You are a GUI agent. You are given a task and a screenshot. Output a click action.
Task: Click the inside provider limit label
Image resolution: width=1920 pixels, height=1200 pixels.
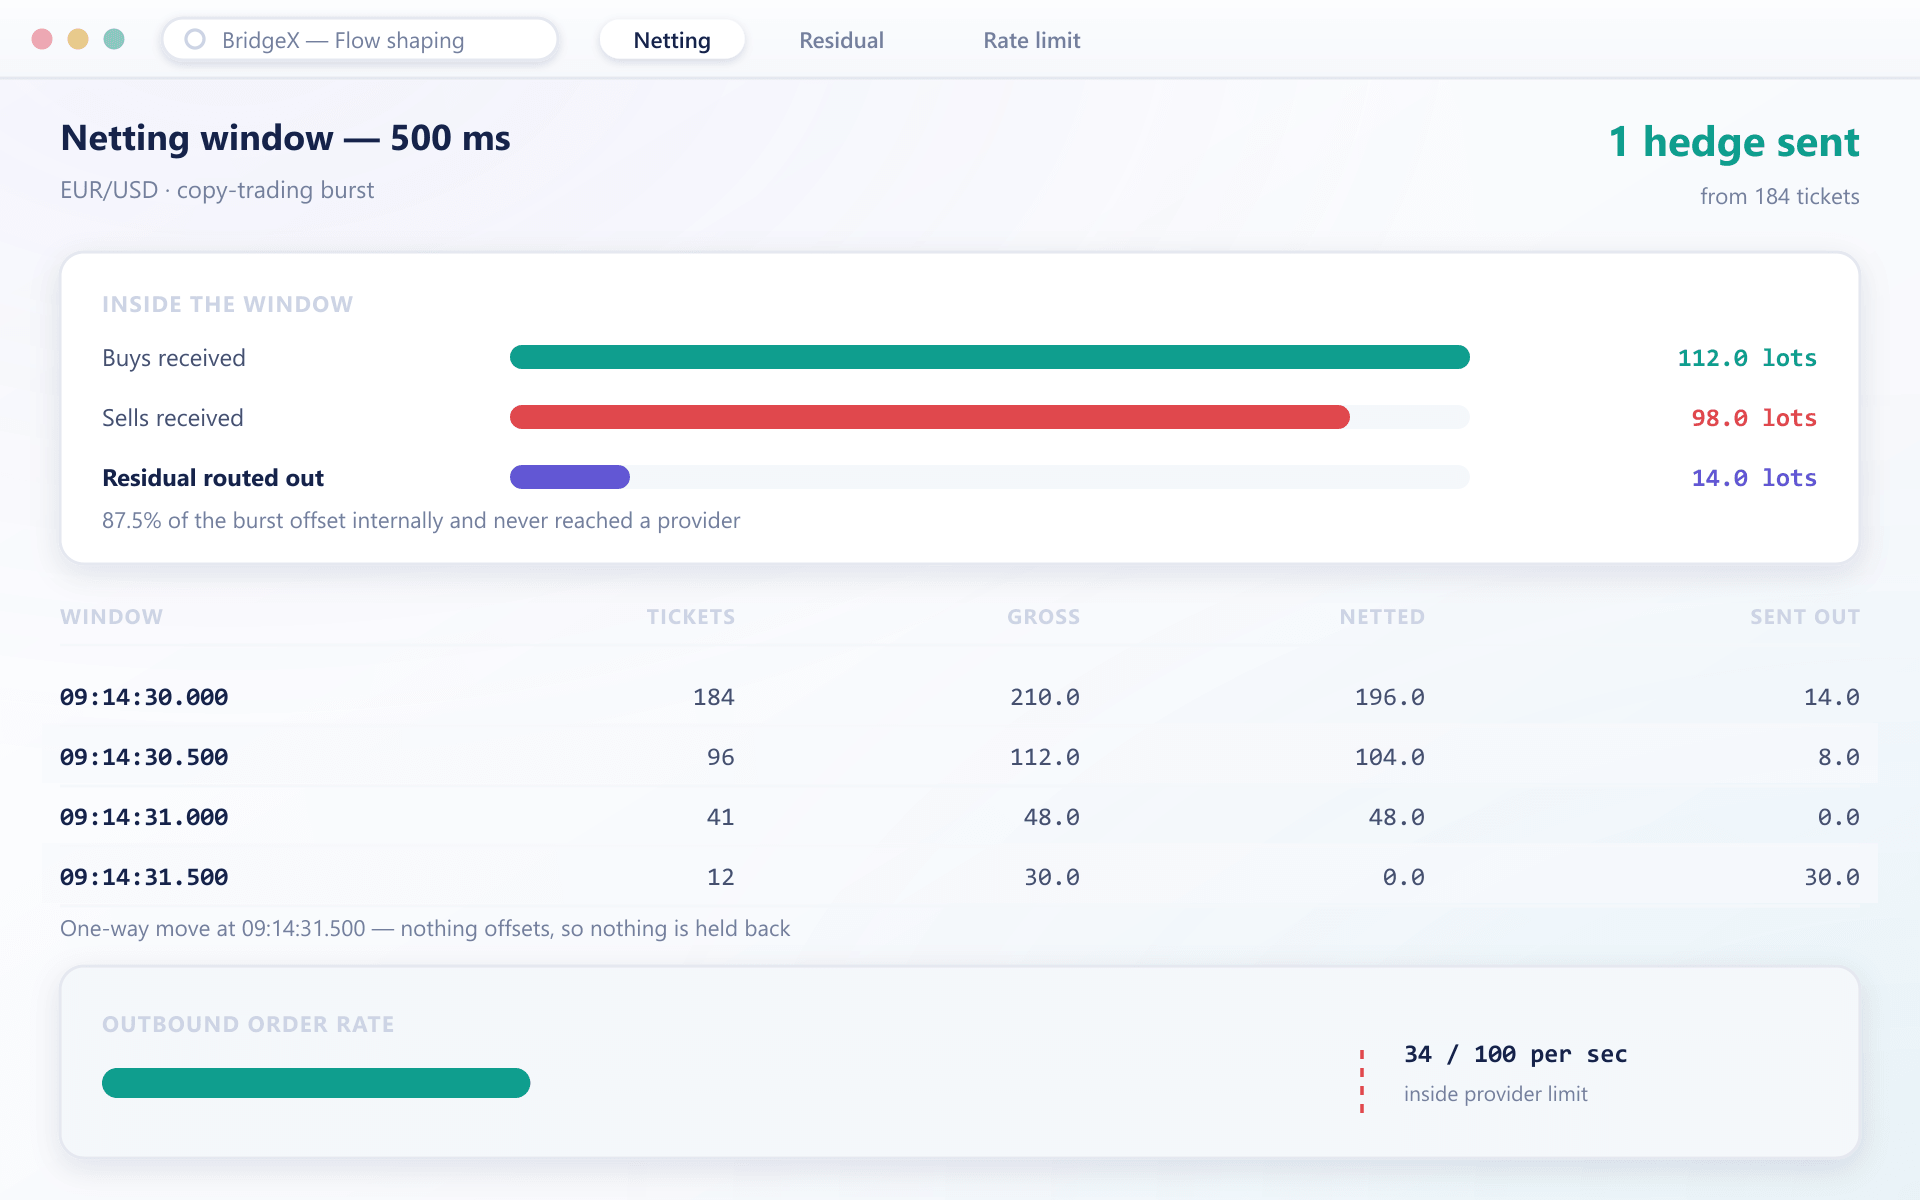click(x=1495, y=1094)
